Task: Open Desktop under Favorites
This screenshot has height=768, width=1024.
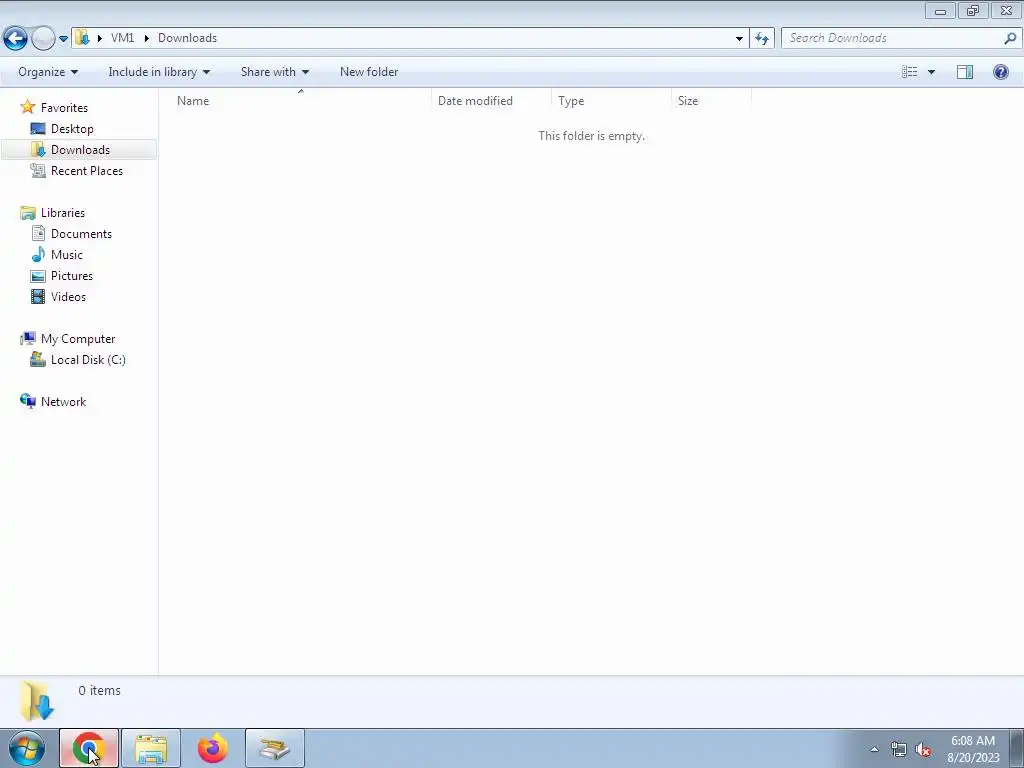Action: 72,129
